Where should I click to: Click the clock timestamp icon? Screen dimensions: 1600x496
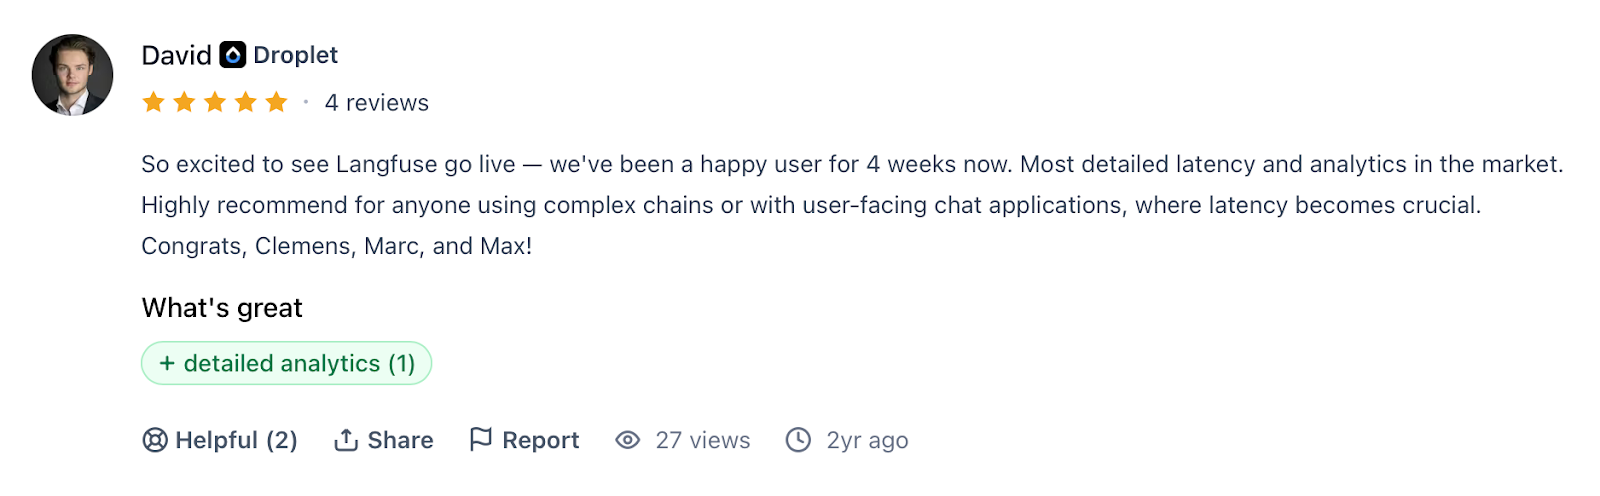[798, 440]
